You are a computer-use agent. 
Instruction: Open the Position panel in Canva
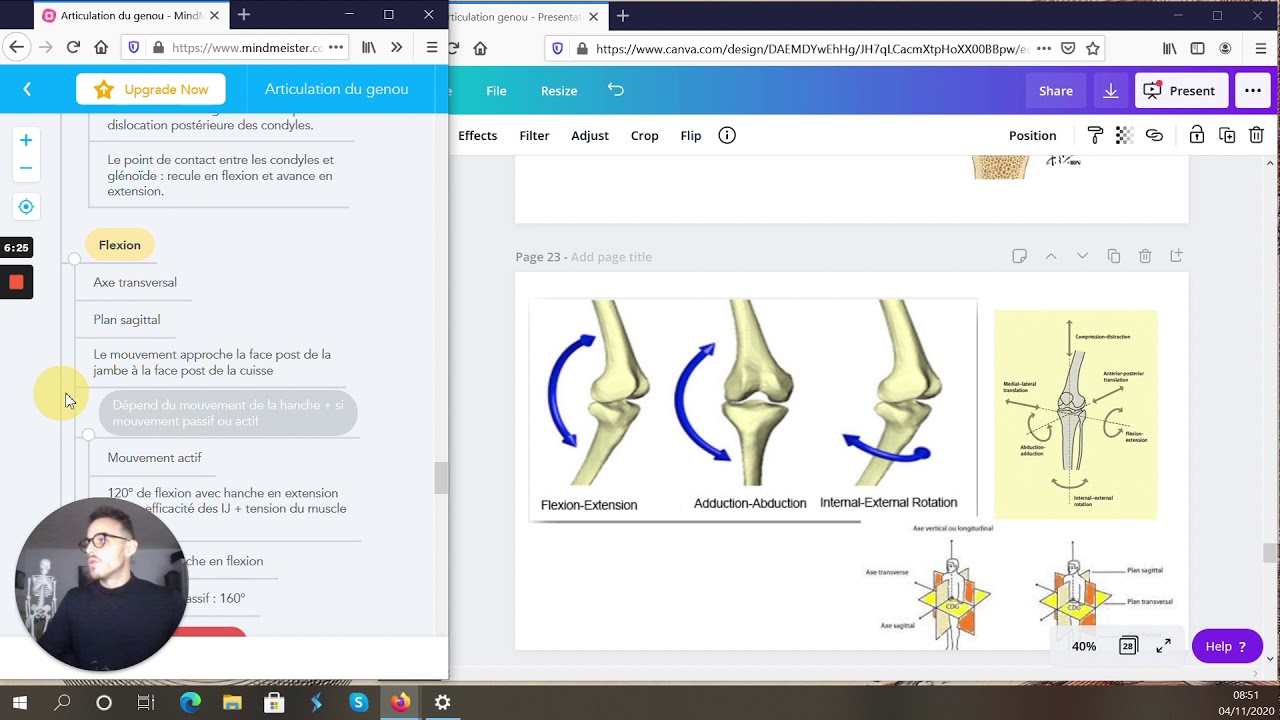pos(1033,135)
